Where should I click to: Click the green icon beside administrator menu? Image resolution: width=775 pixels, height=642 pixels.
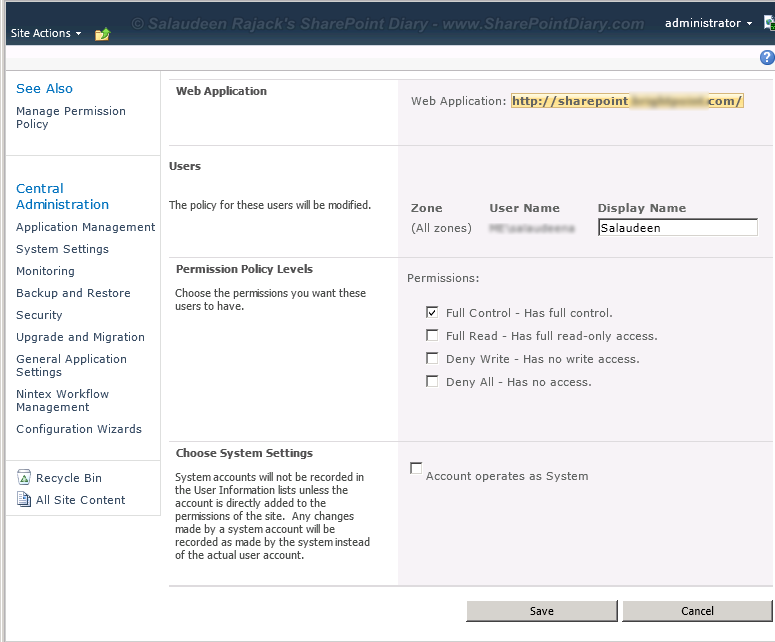point(769,22)
